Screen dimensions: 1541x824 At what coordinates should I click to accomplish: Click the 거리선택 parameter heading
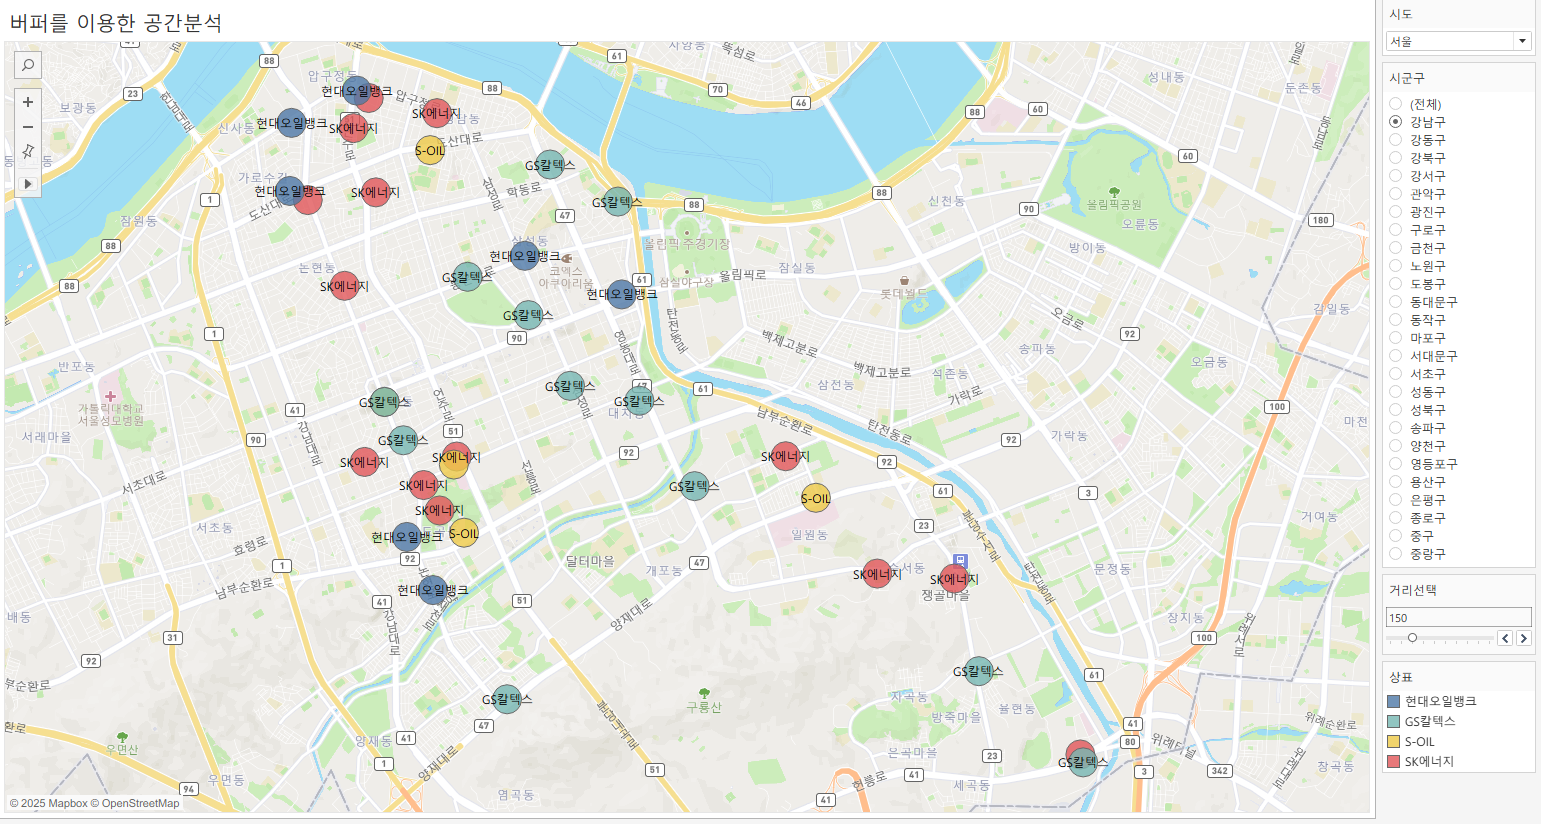[1413, 590]
